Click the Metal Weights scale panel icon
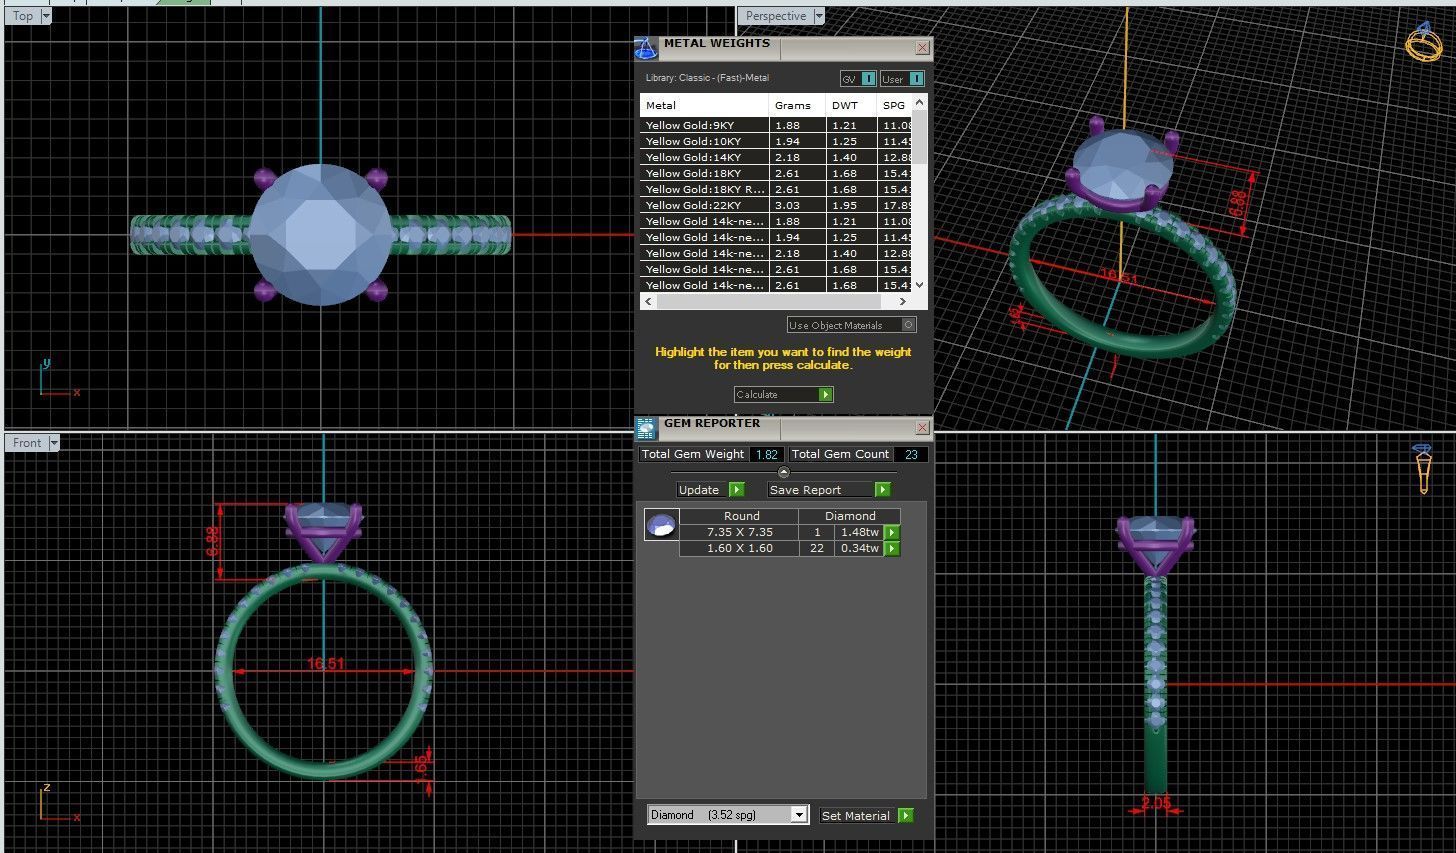 coord(646,48)
